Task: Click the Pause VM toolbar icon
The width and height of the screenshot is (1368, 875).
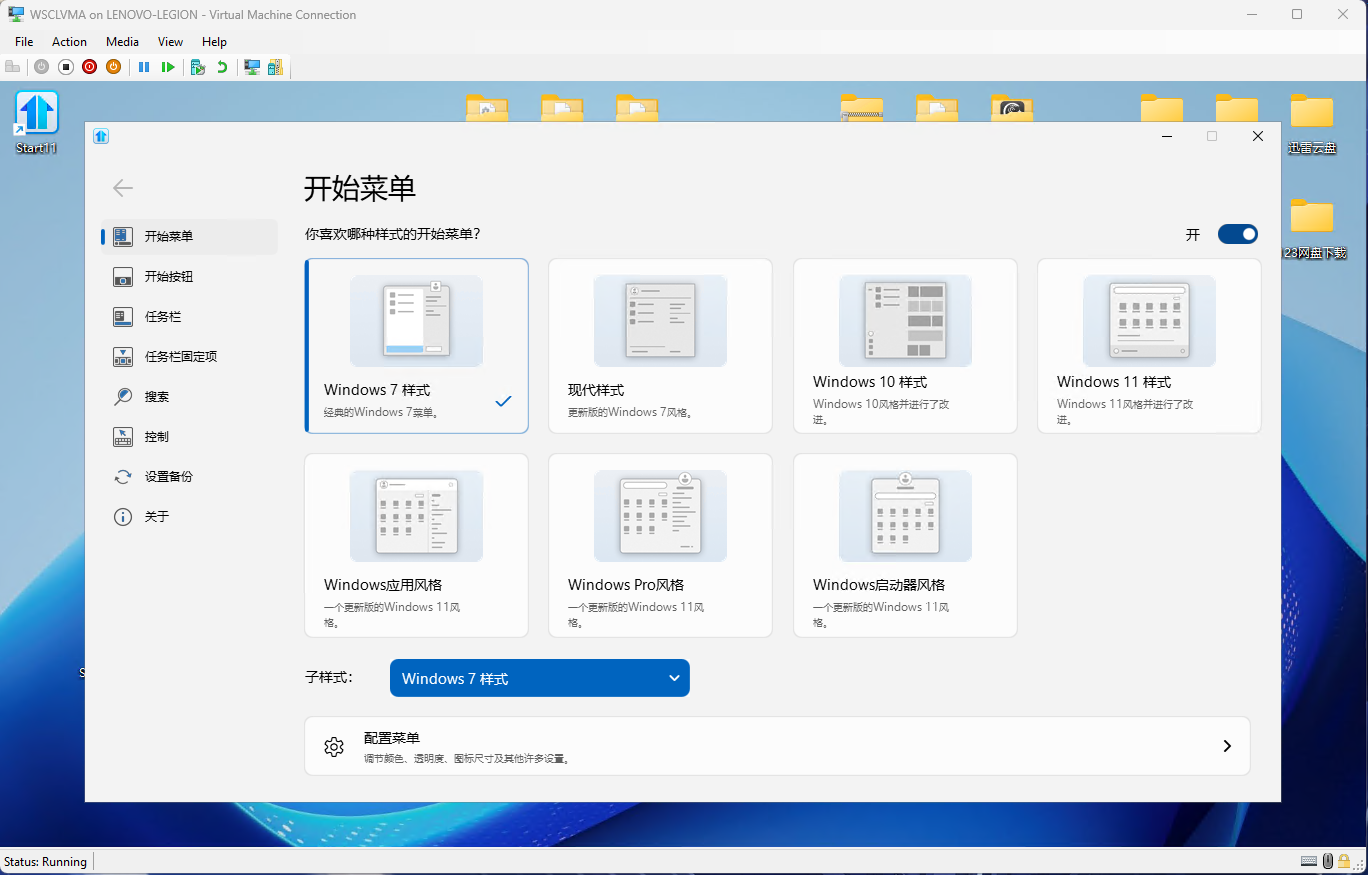Action: [144, 67]
